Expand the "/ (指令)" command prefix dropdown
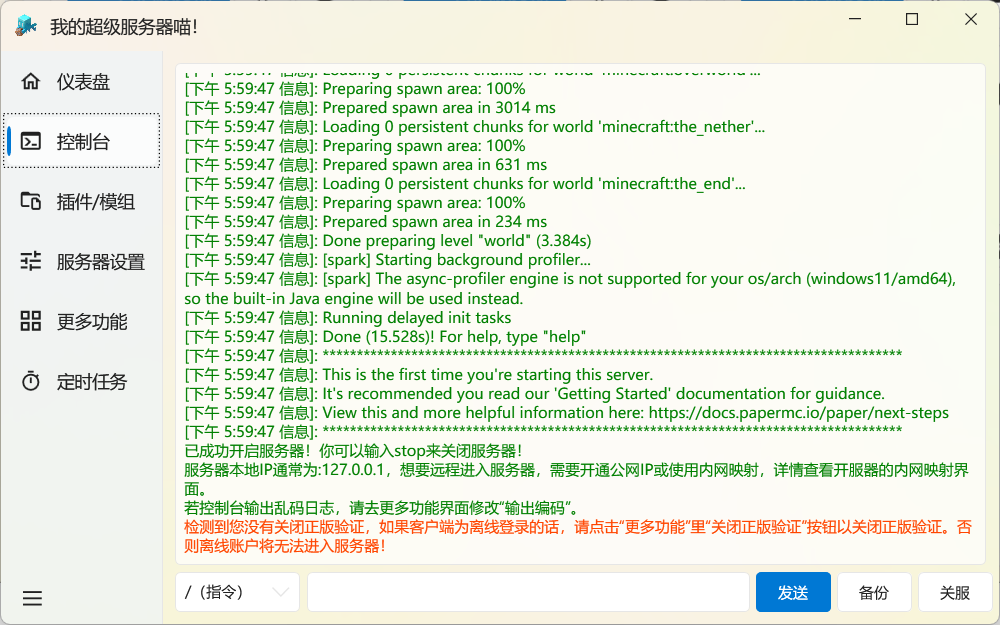Viewport: 1000px width, 625px height. pos(237,592)
